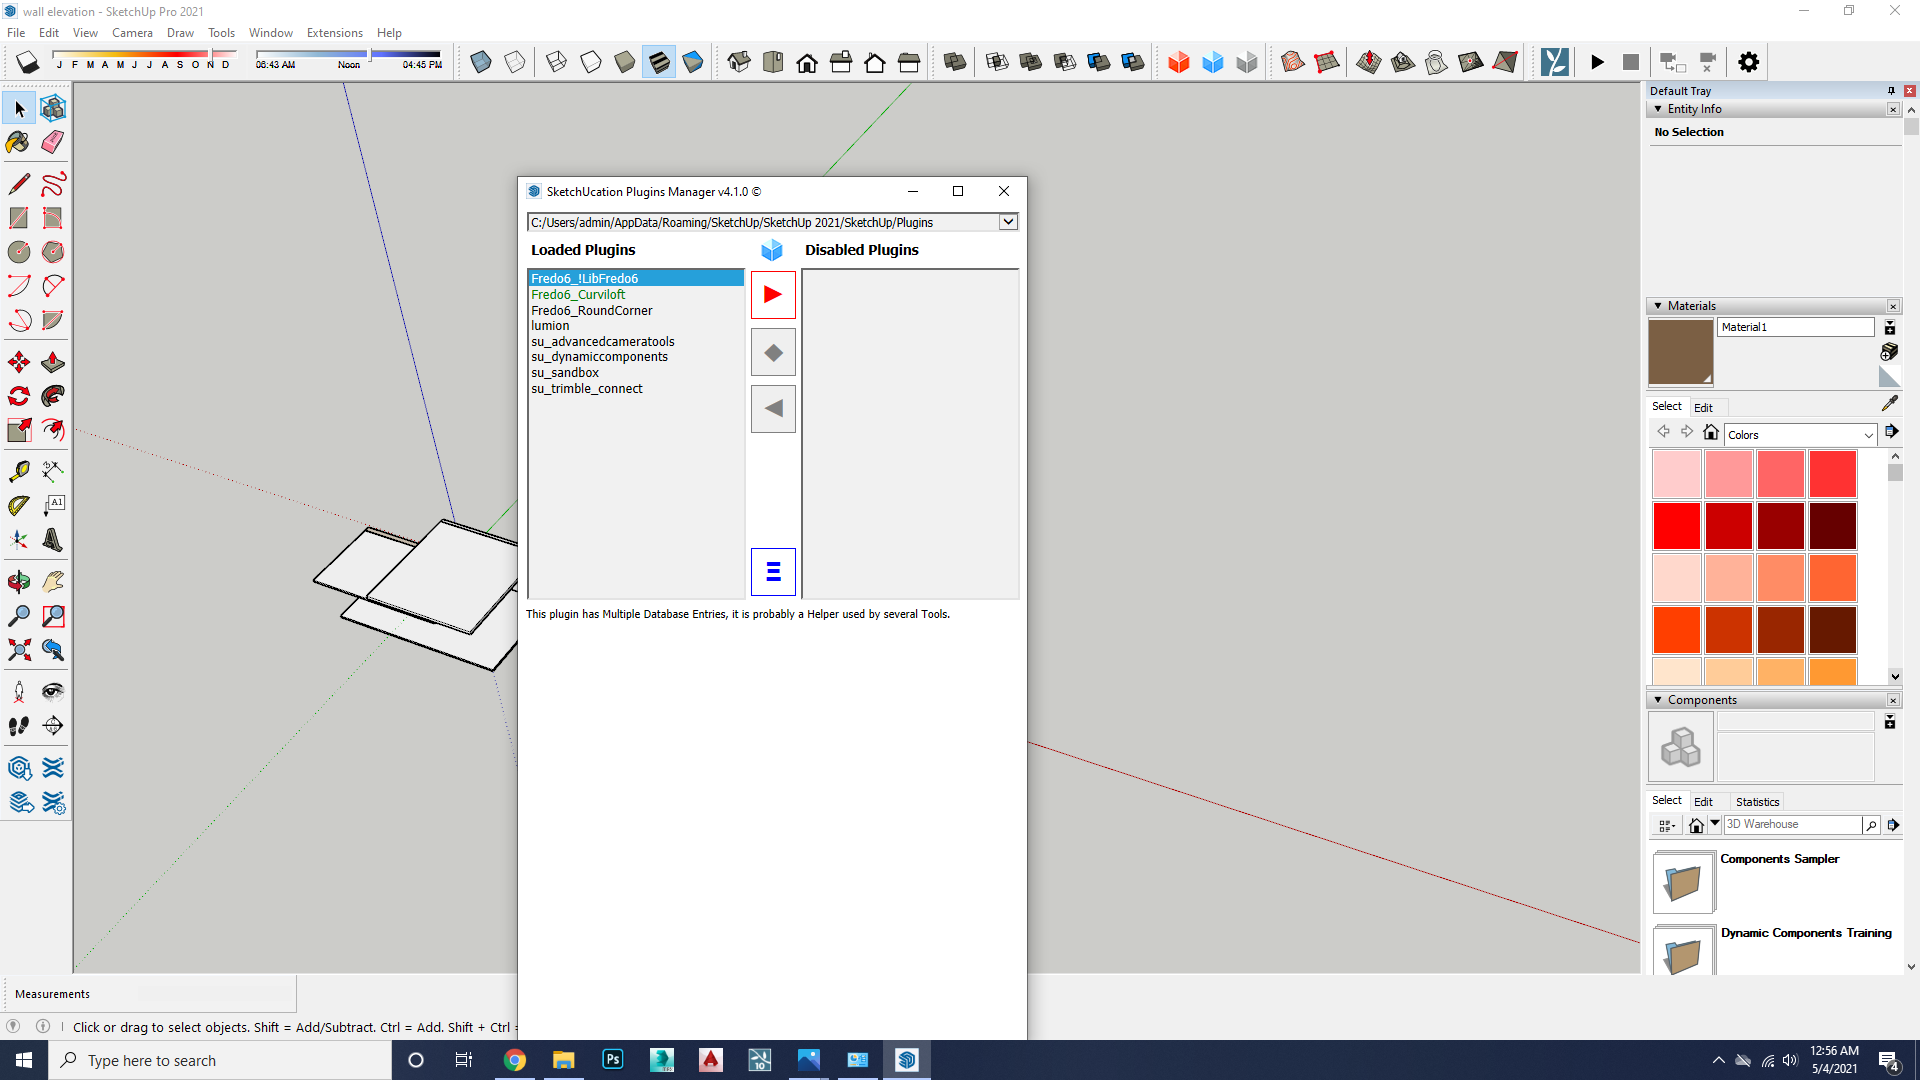Select su_sandbox plugin entry
Image resolution: width=1920 pixels, height=1080 pixels.
tap(565, 373)
